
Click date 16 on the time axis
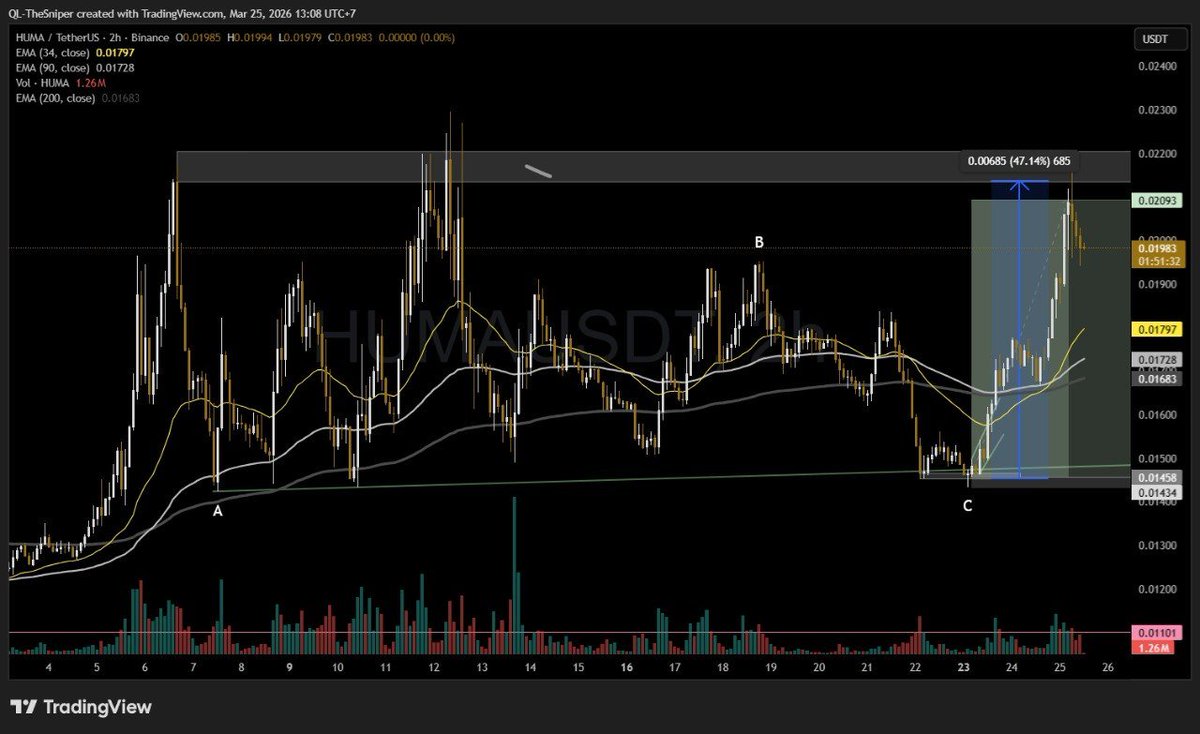pyautogui.click(x=626, y=666)
